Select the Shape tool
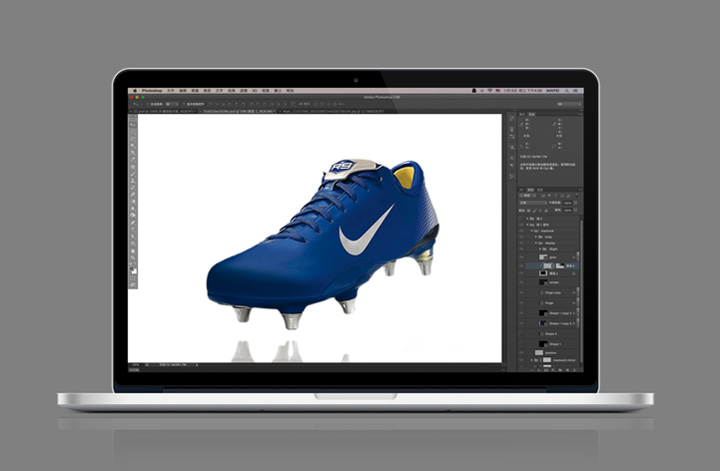This screenshot has width=720, height=471. [133, 243]
